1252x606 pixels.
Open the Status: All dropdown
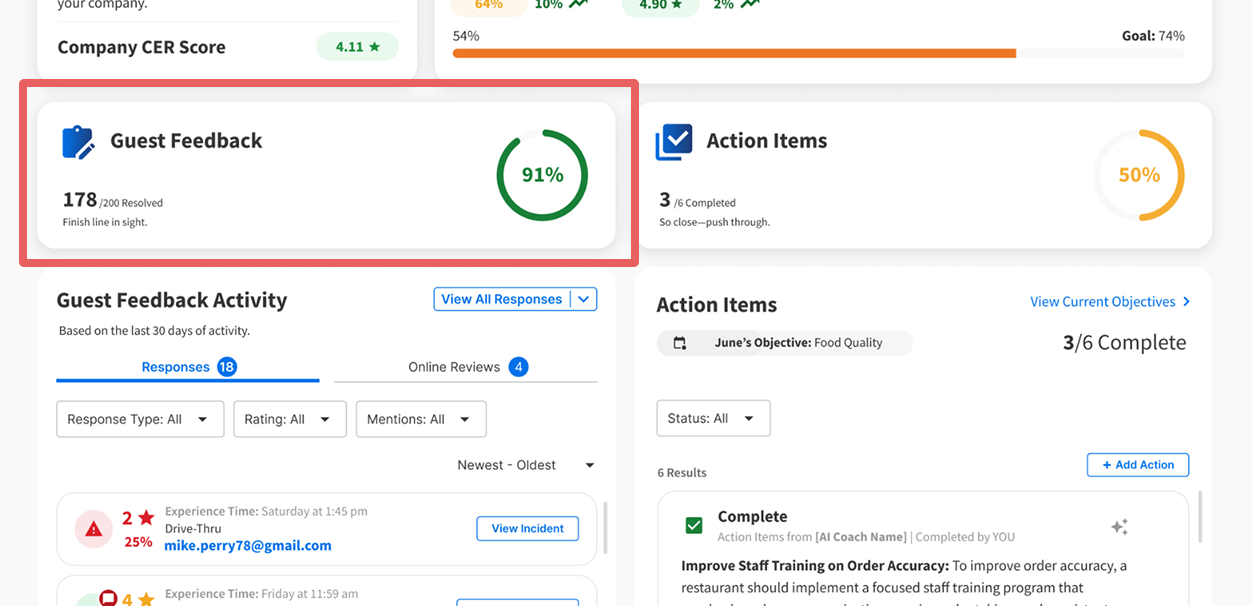pos(713,418)
